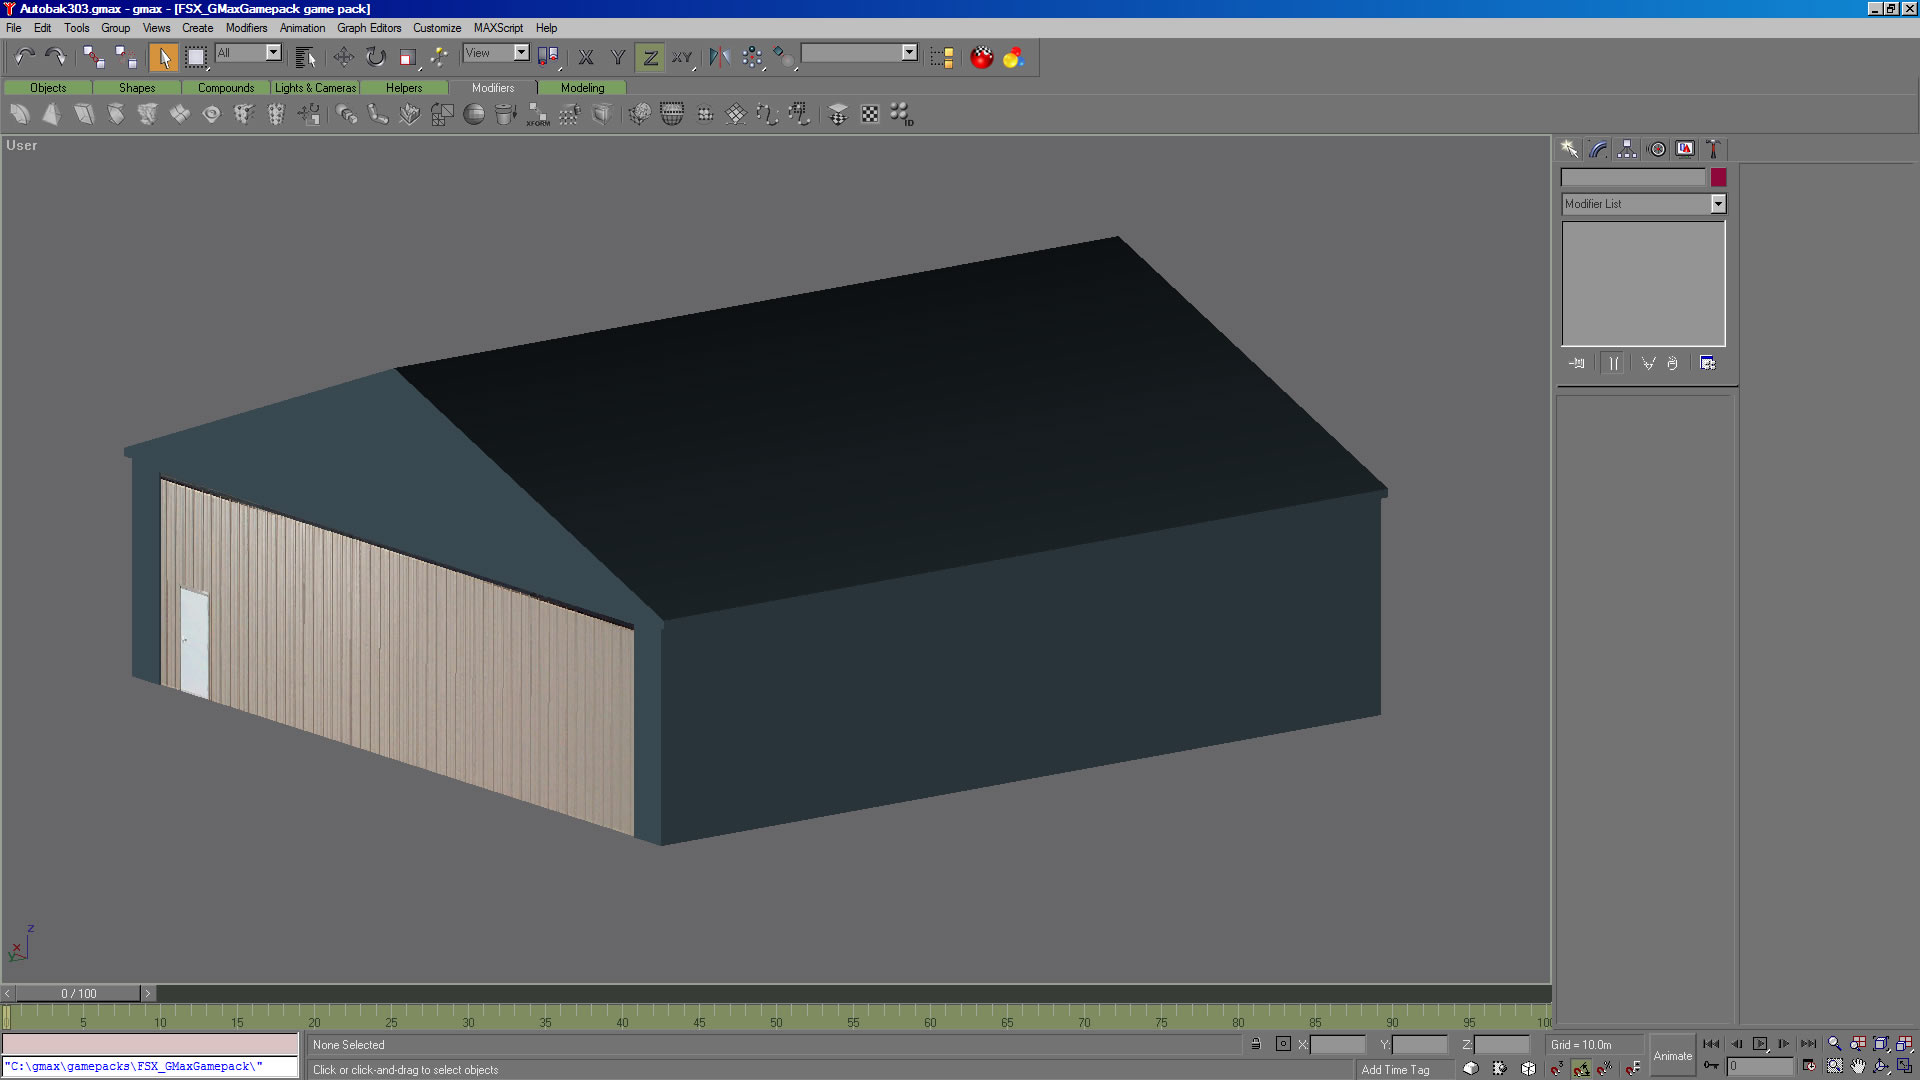Expand the Modifier List dropdown

pyautogui.click(x=1718, y=204)
